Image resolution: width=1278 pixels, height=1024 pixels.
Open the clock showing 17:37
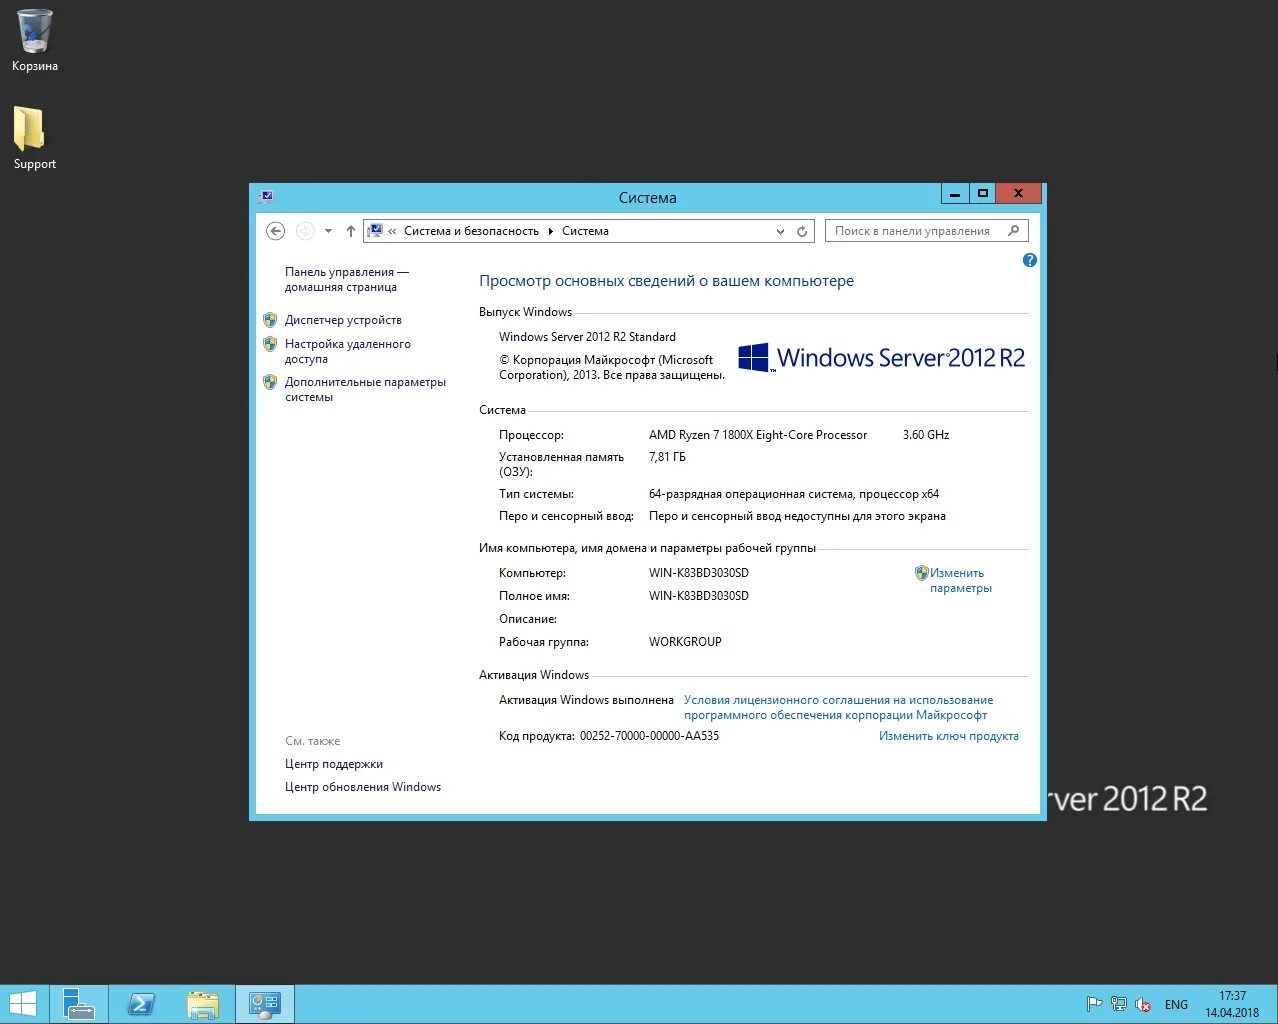pyautogui.click(x=1232, y=1004)
